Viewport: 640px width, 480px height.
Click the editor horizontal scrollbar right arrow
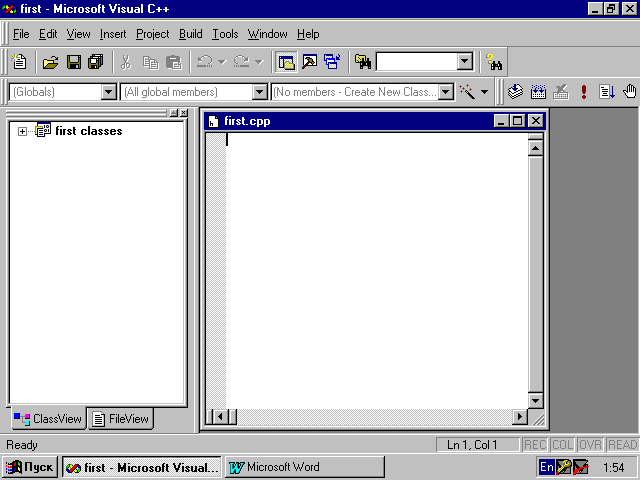tap(520, 417)
